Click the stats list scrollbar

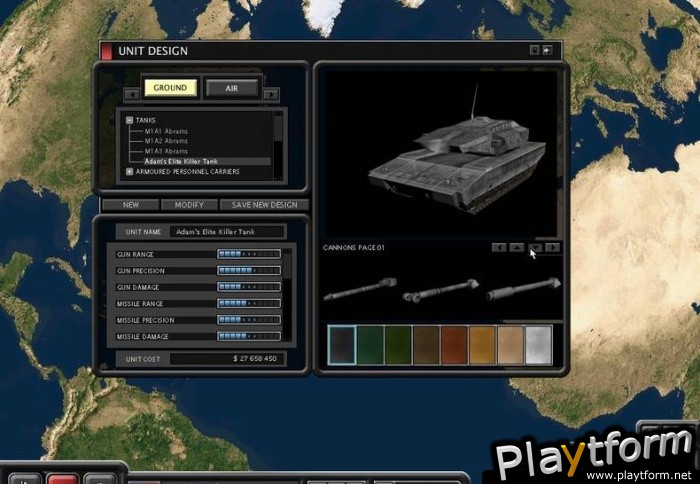pyautogui.click(x=288, y=295)
